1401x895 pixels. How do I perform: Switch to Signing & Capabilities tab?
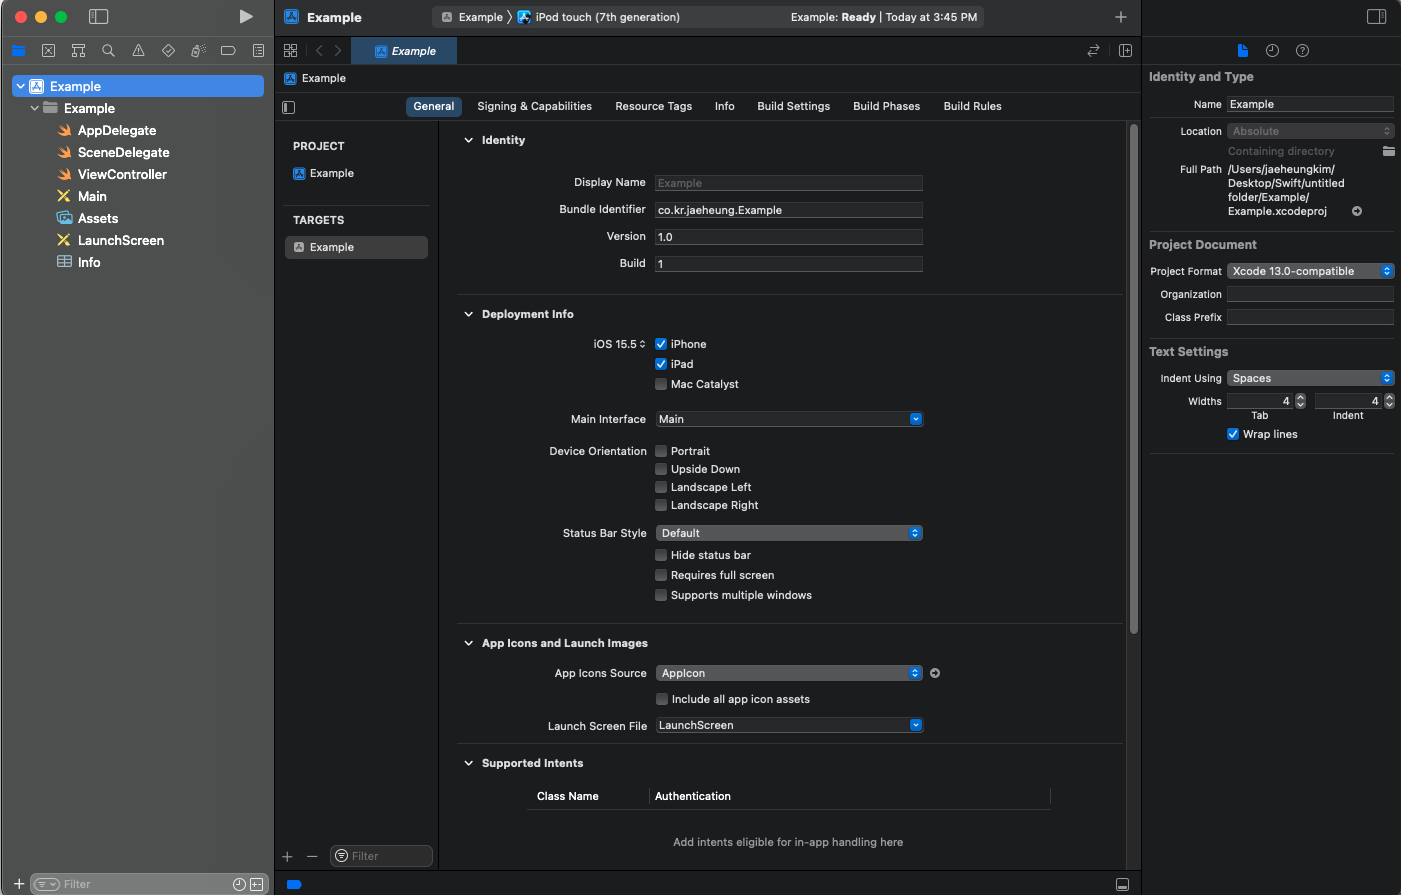coord(534,106)
